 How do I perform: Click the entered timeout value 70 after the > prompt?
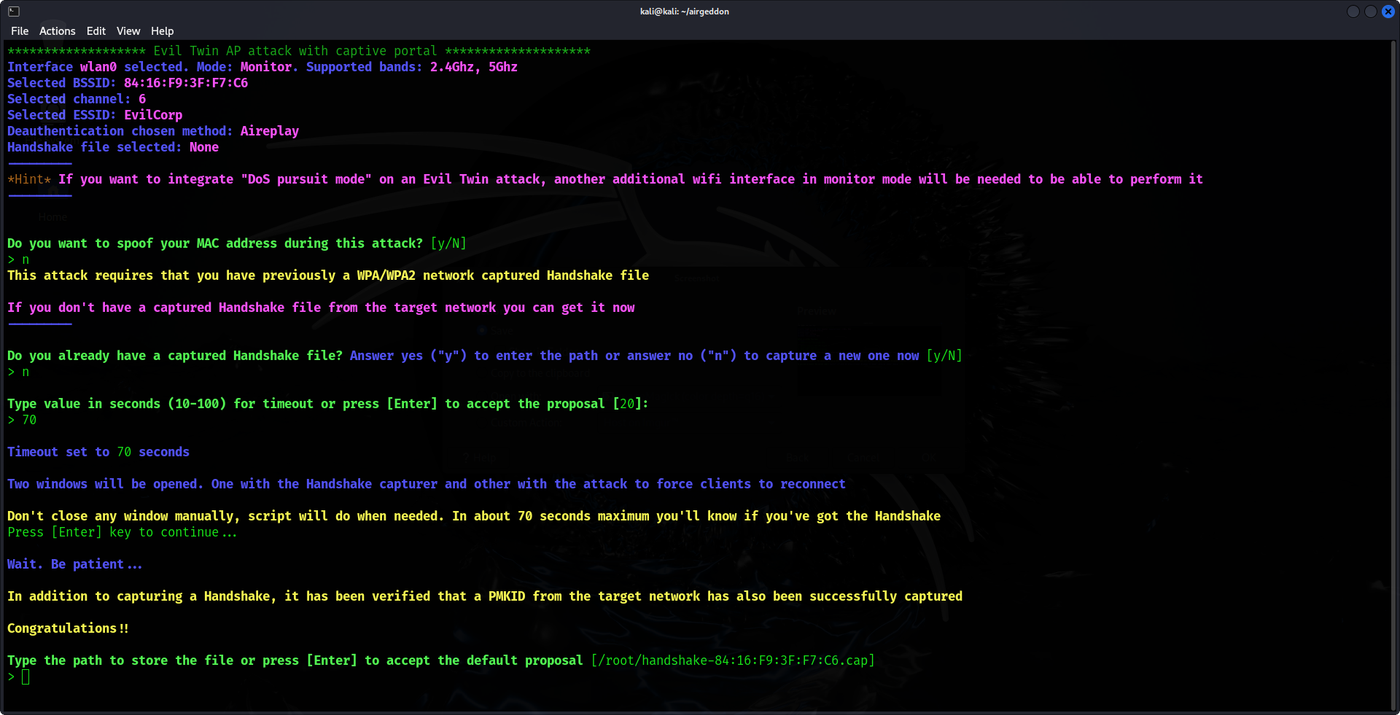pos(29,420)
